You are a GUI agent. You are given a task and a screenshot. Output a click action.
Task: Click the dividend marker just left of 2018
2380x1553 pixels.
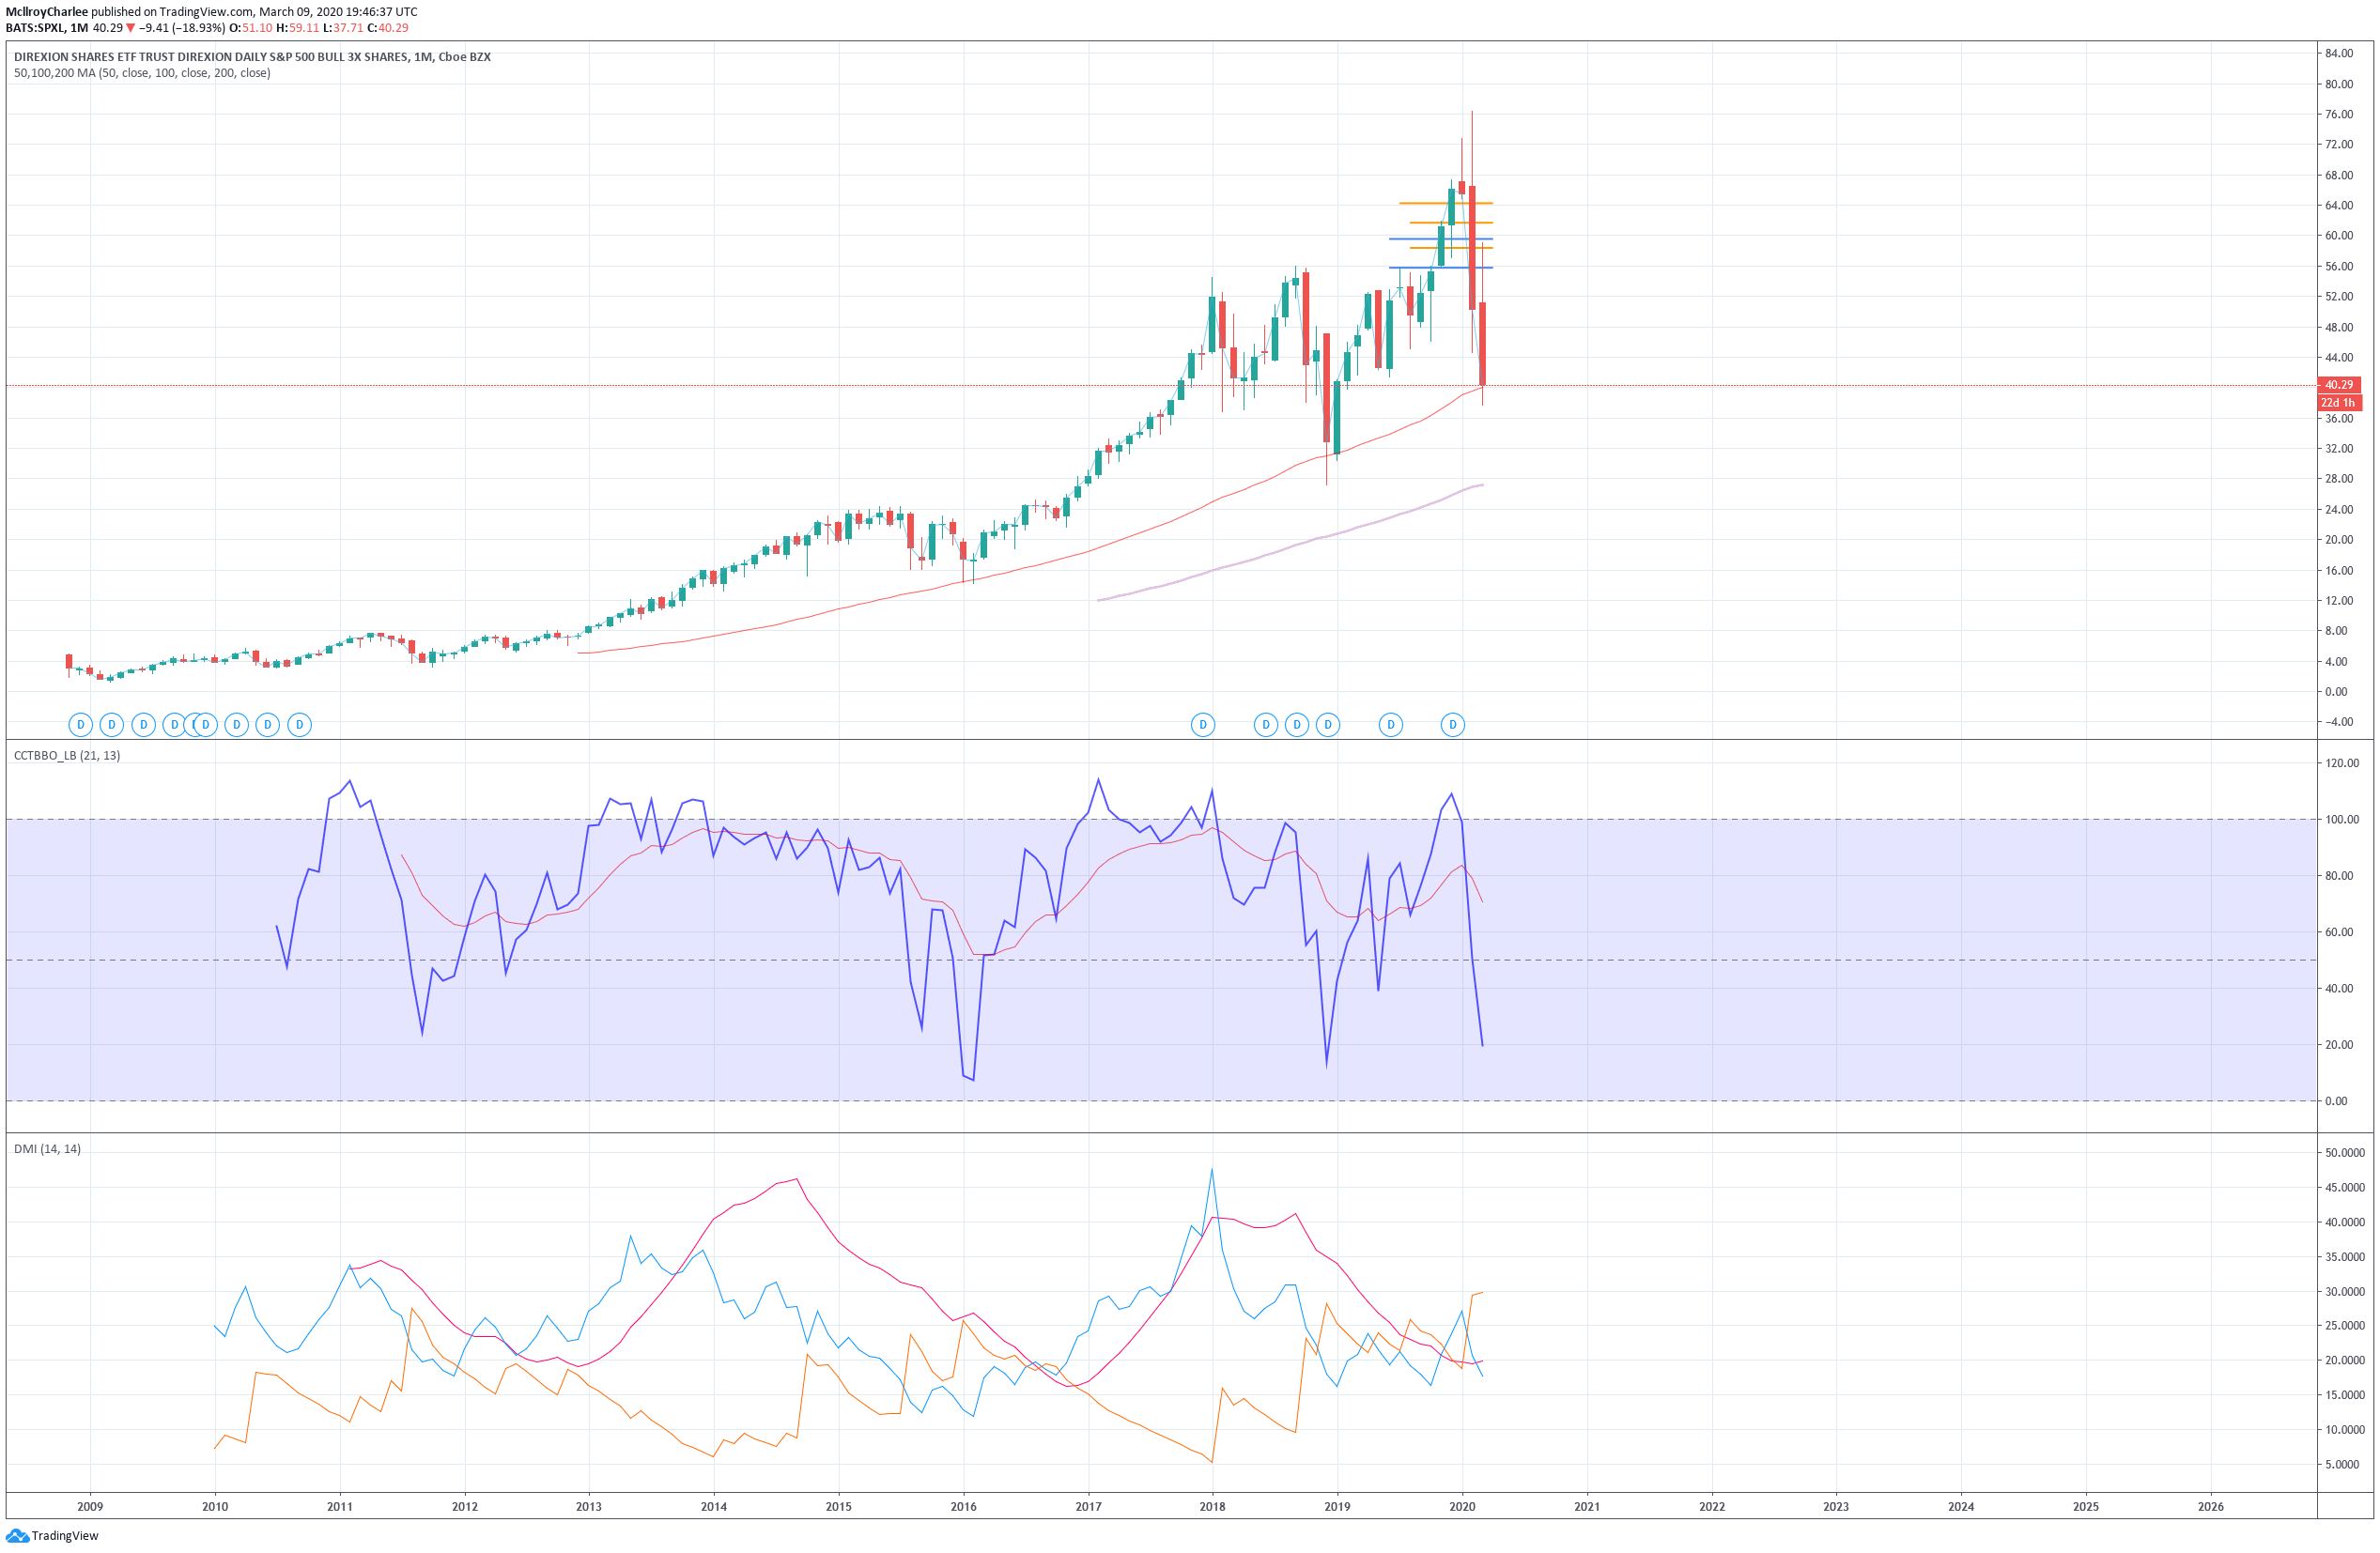(1203, 725)
